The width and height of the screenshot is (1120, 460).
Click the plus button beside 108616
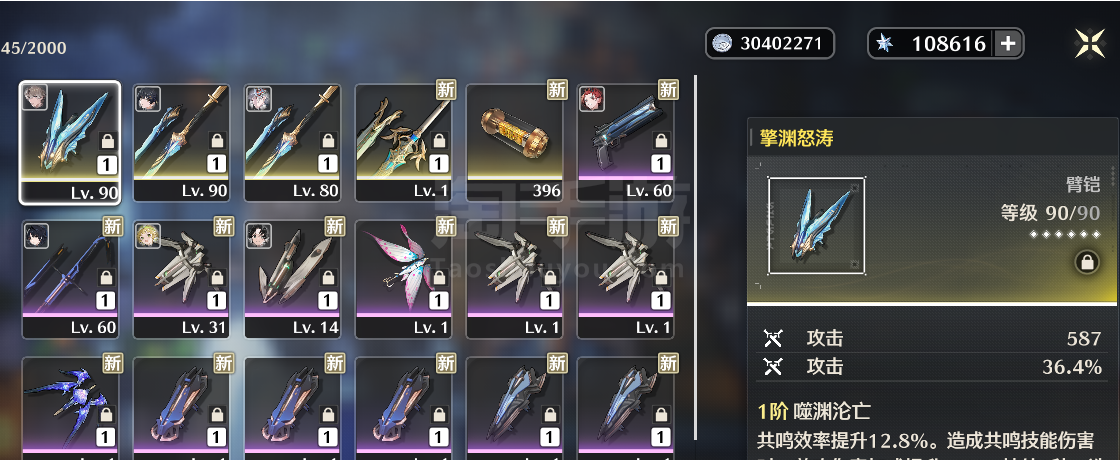[x=1007, y=44]
